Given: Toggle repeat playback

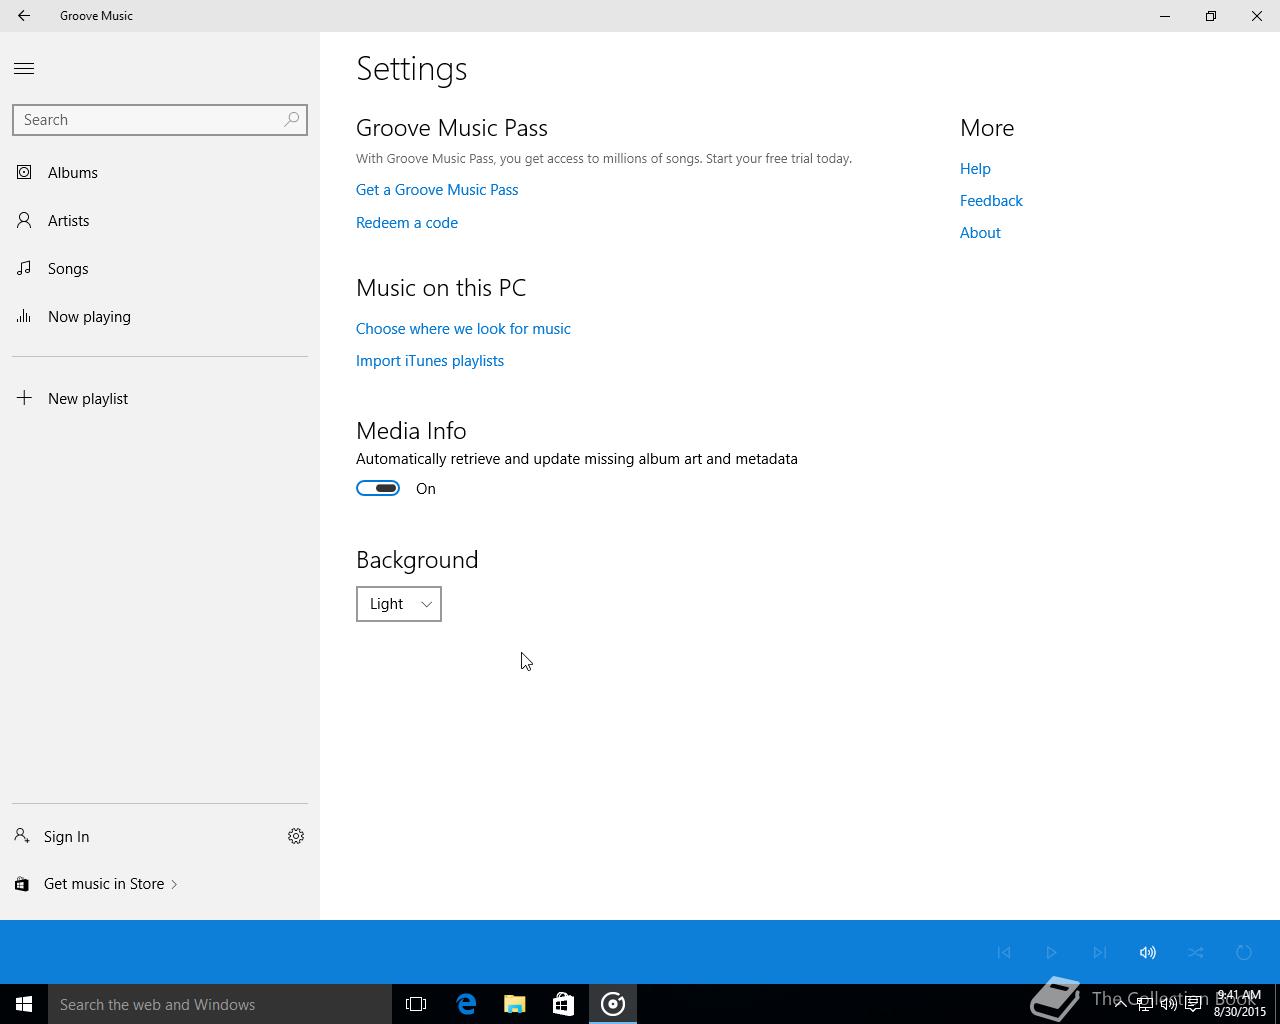Looking at the screenshot, I should 1243,952.
